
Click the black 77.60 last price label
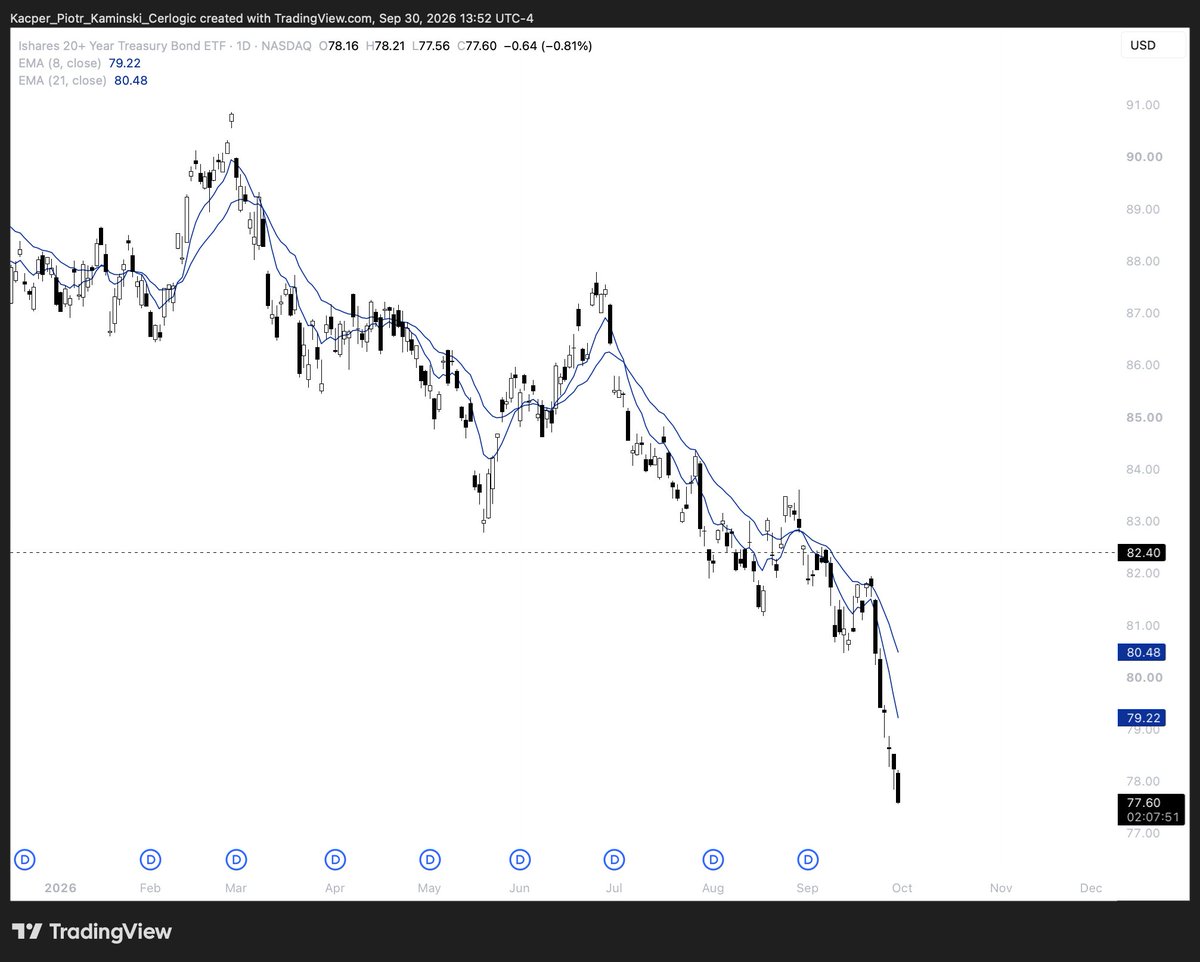pyautogui.click(x=1143, y=802)
